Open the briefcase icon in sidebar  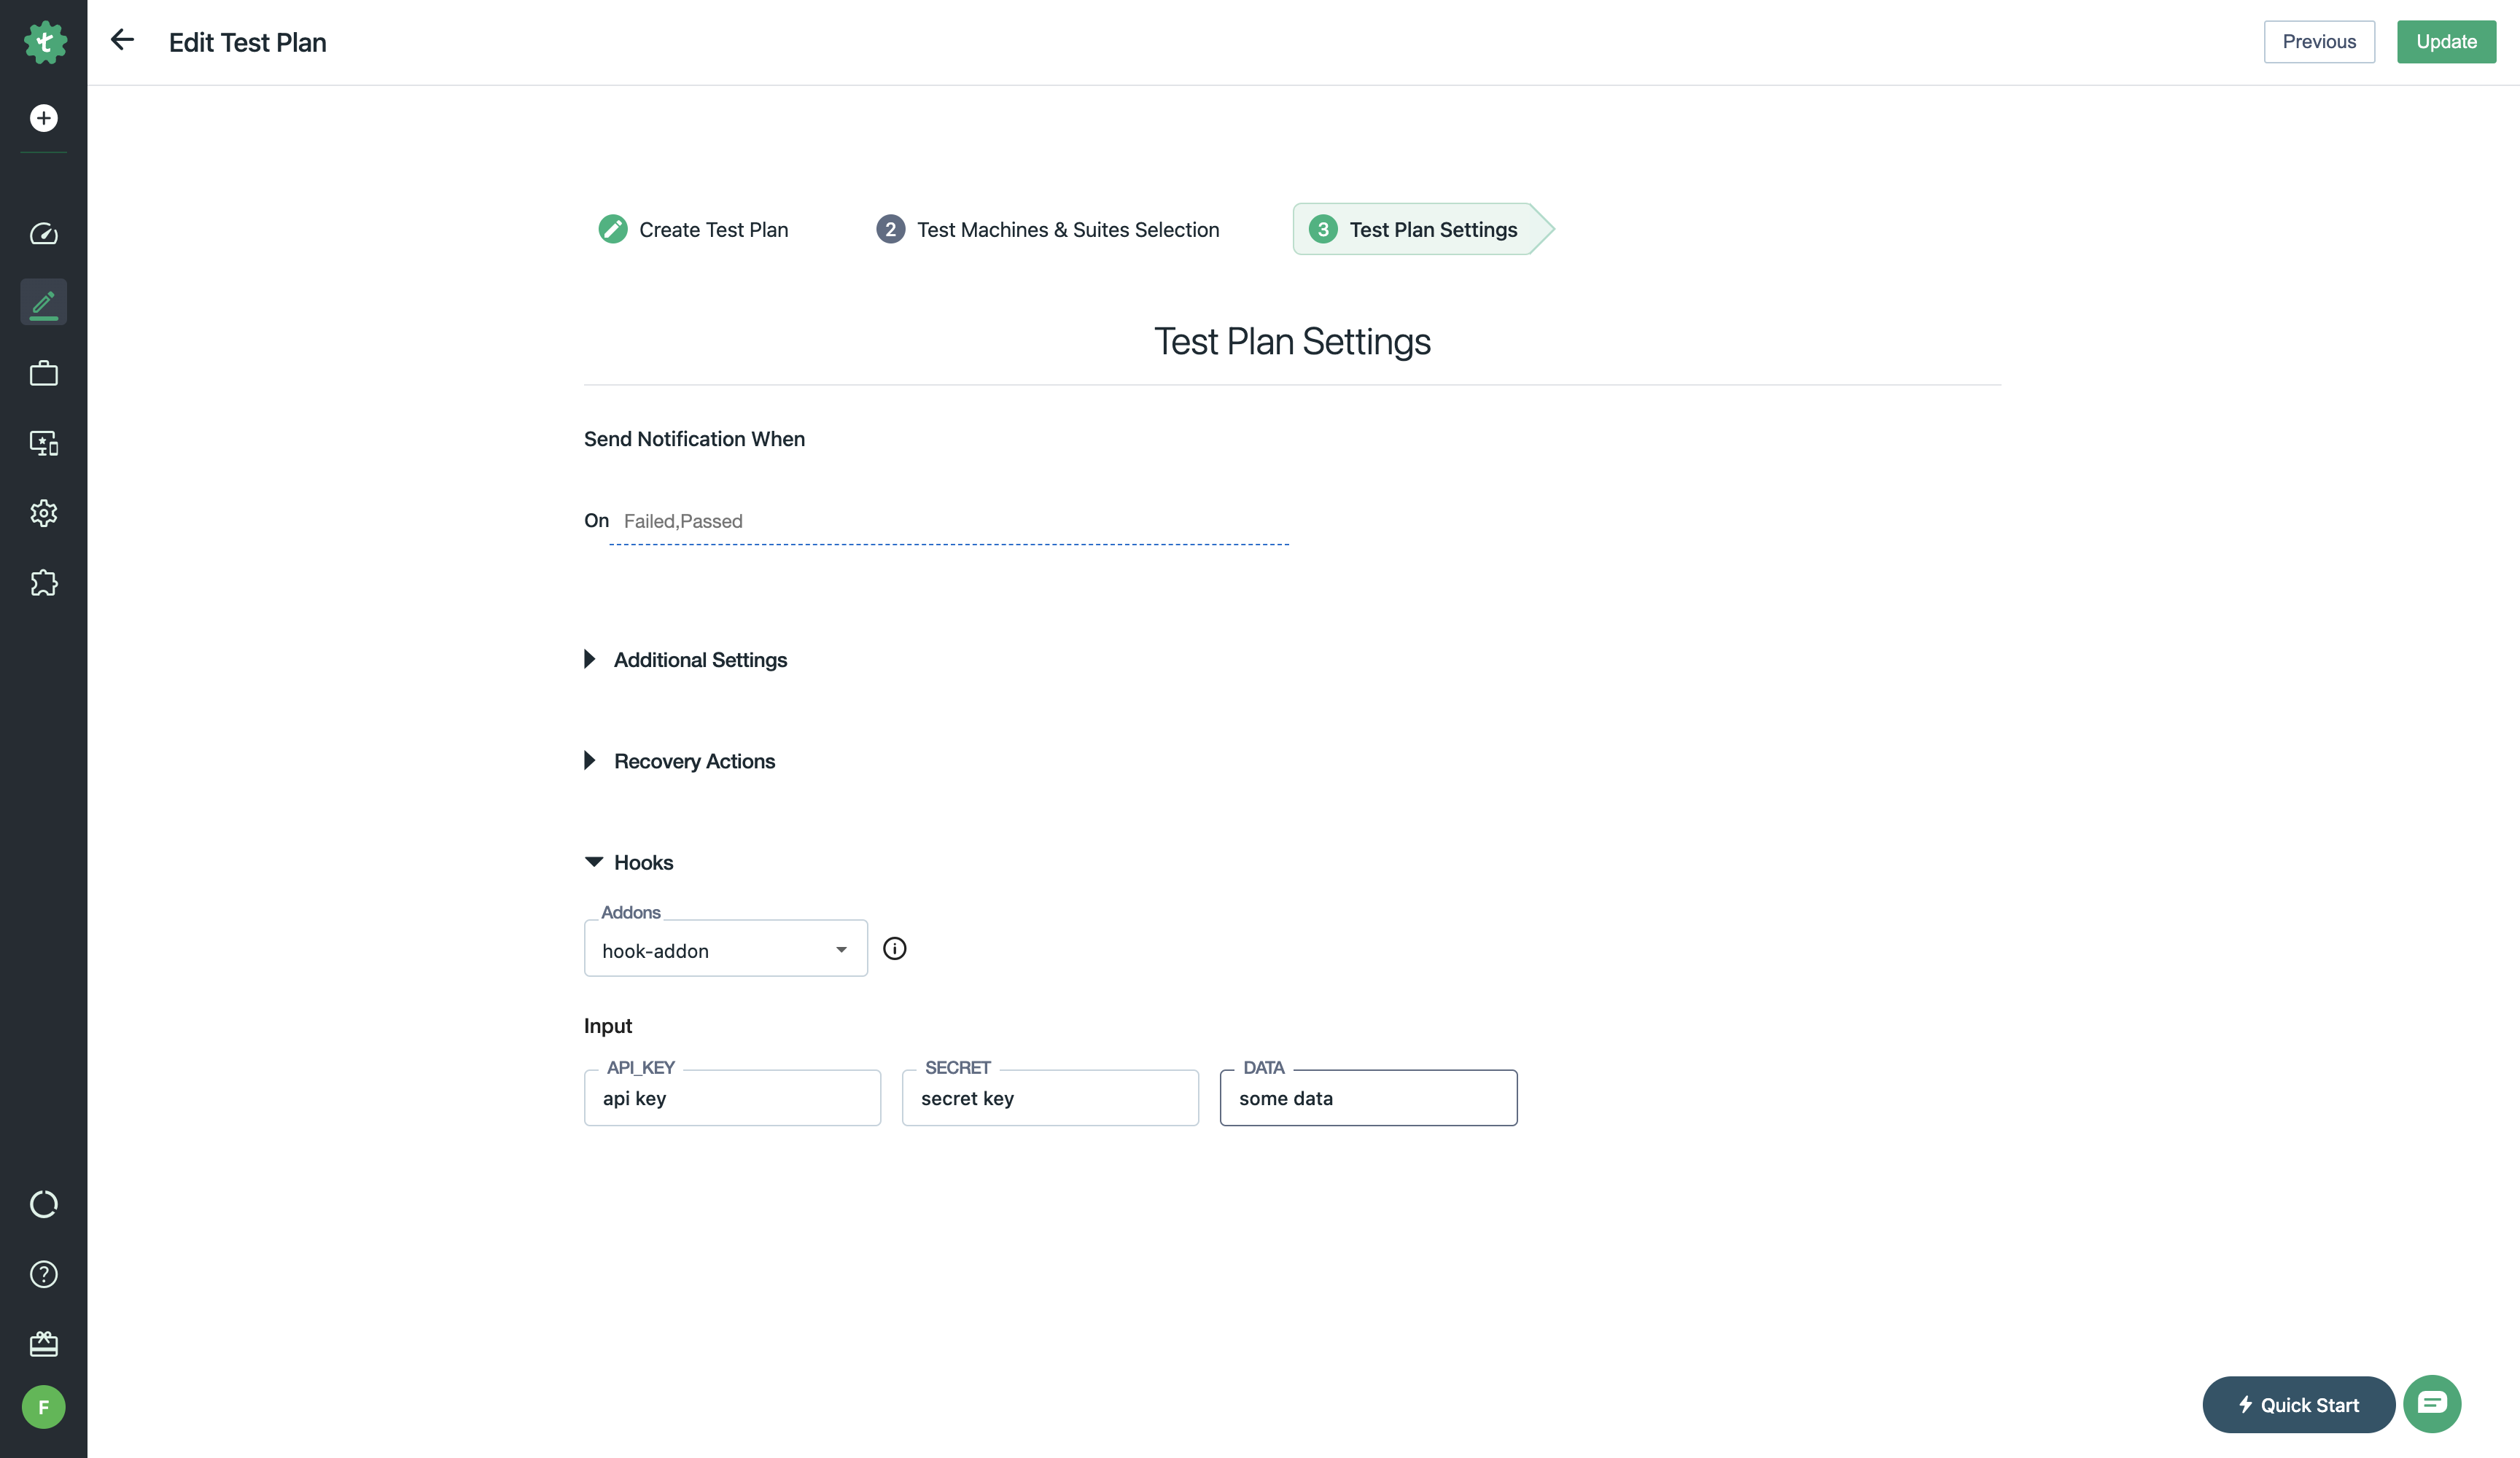click(x=43, y=373)
